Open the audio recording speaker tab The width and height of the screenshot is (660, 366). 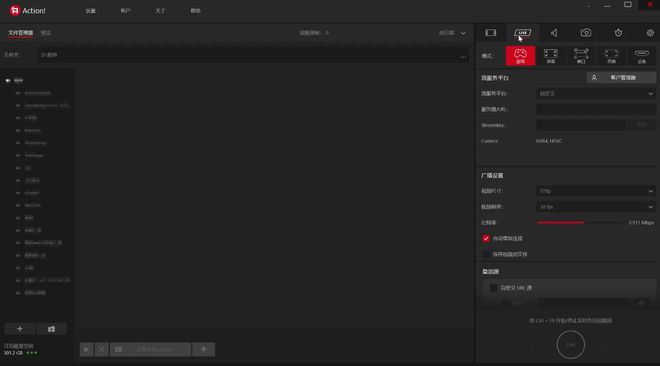(x=554, y=33)
